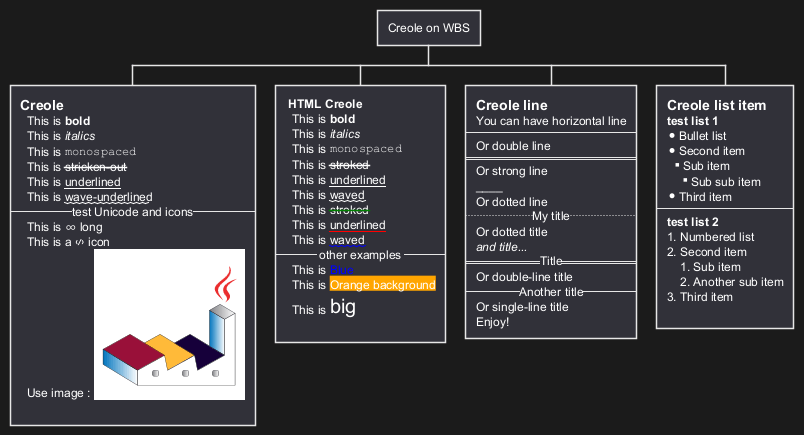Viewport: 804px width, 435px height.
Task: Click the code icon in 'This is a icon'
Action: [79, 243]
